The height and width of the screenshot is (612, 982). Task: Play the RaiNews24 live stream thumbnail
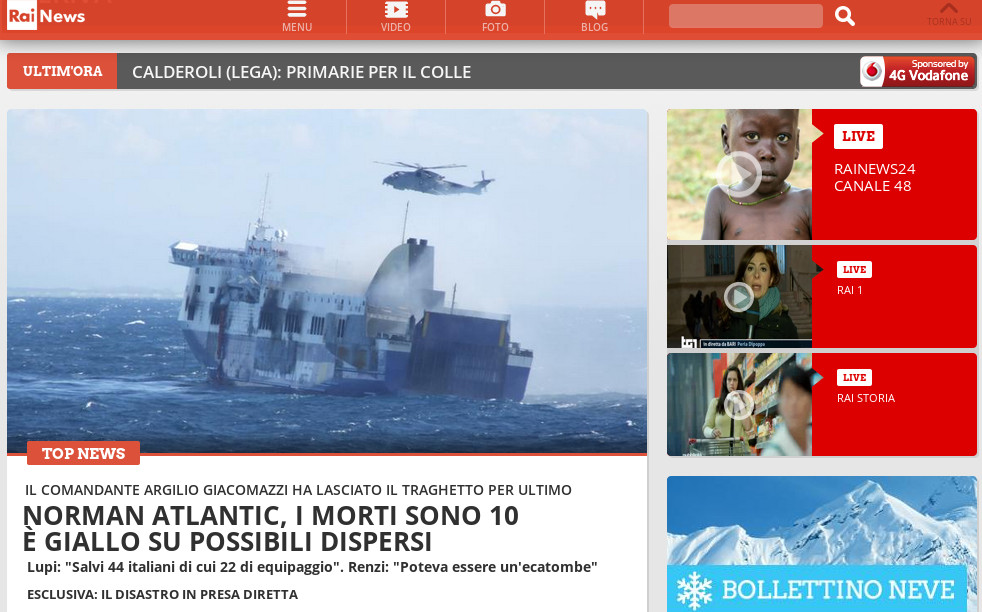tap(739, 174)
